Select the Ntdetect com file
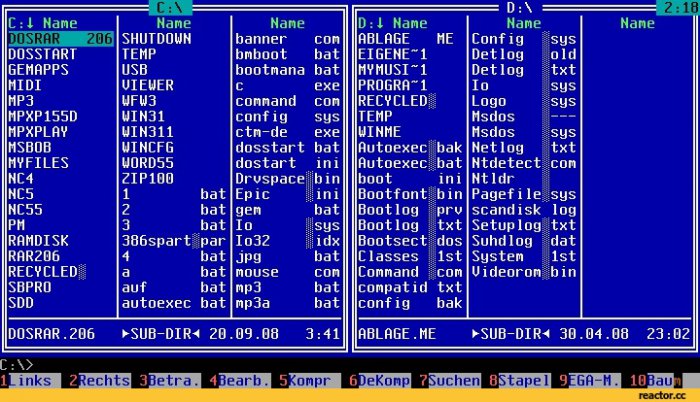Viewport: 700px width, 402px height. 524,163
